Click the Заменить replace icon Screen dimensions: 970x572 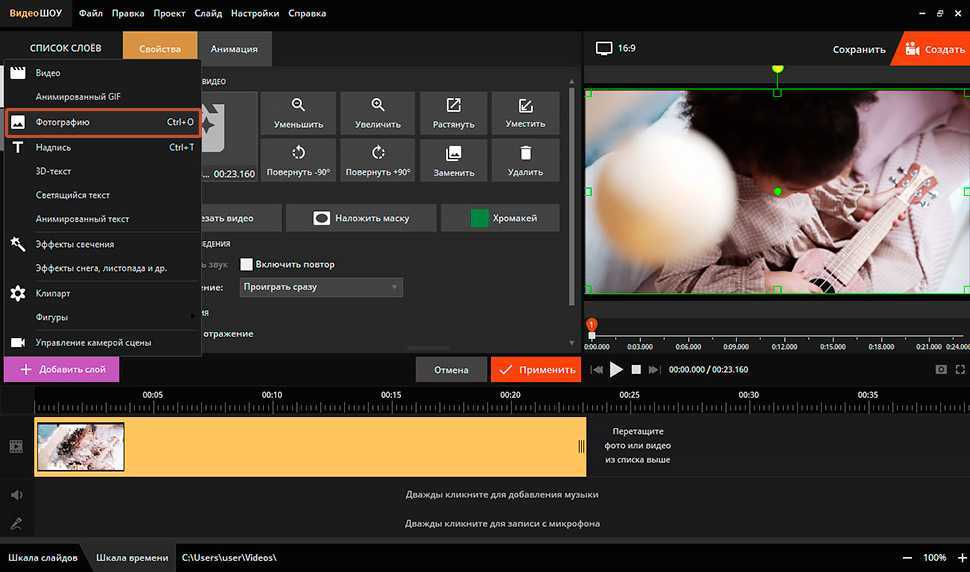click(x=453, y=160)
